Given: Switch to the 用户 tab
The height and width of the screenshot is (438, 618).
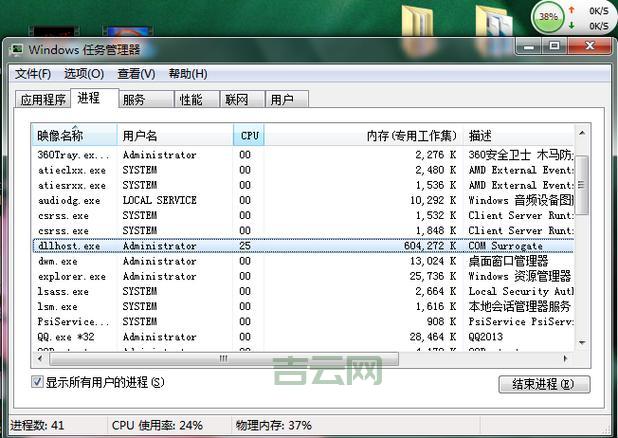Looking at the screenshot, I should [287, 99].
